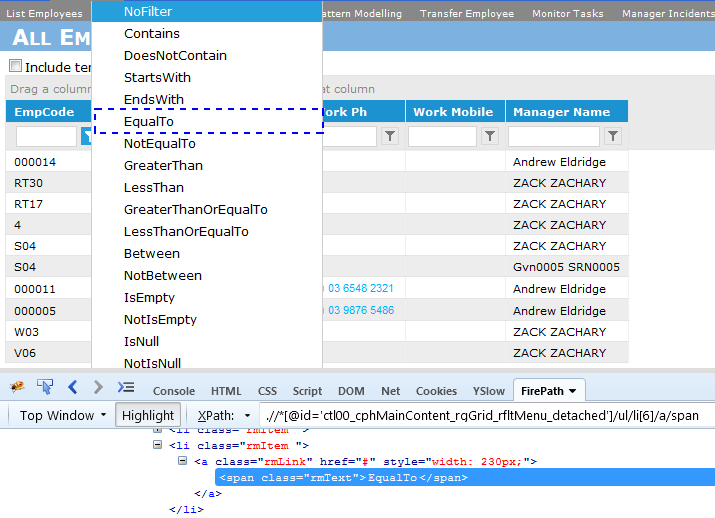Go forward with Firebug right arrow
715x518 pixels.
click(x=98, y=387)
